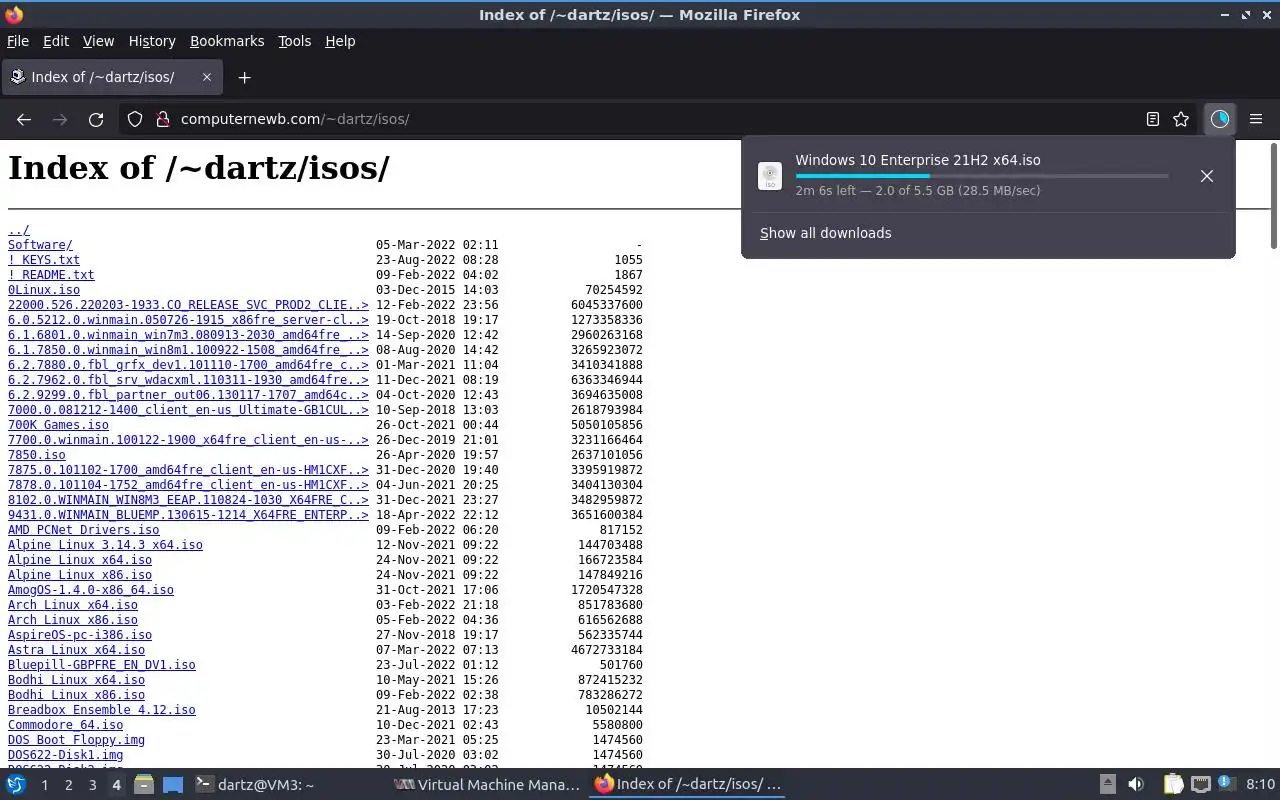Switch to workspace 4
1280x800 pixels.
pyautogui.click(x=116, y=785)
